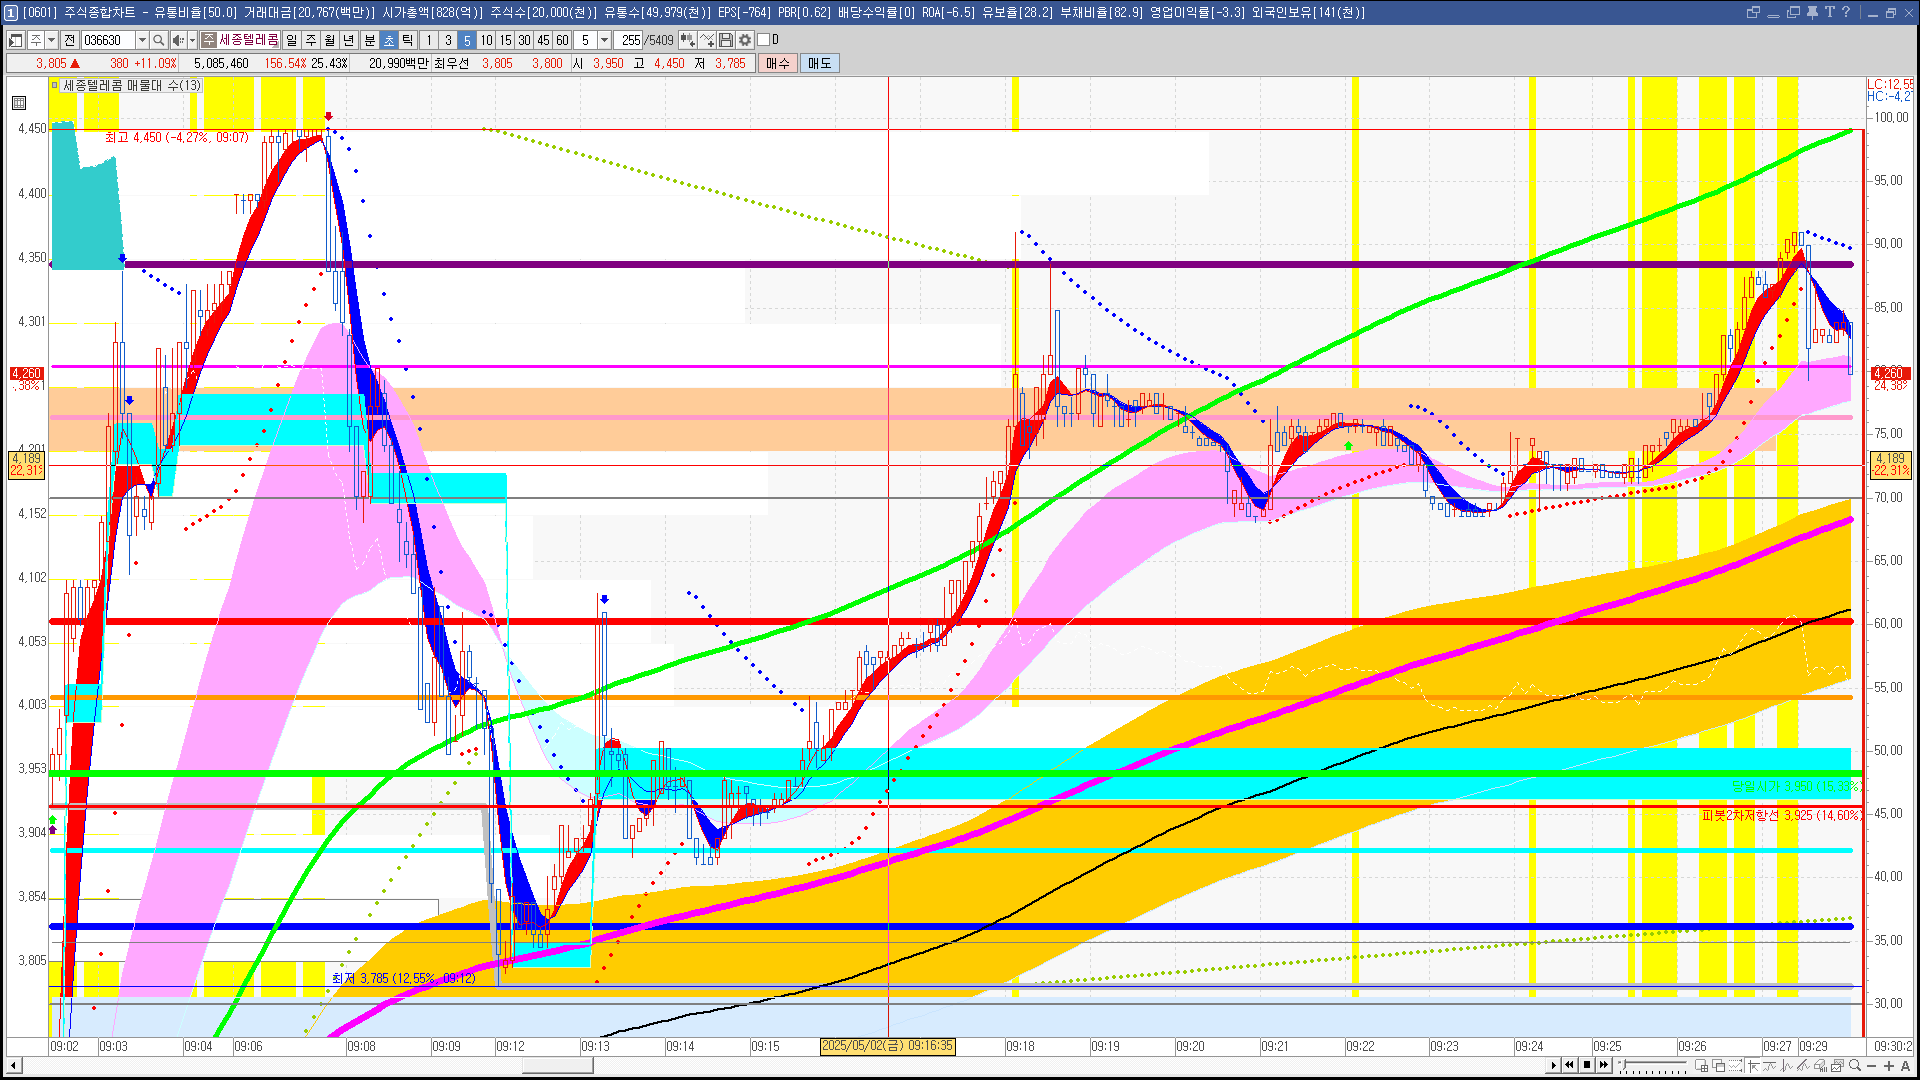
Task: Click the zoom magnifier icon at bottom right
Action: (1855, 1066)
